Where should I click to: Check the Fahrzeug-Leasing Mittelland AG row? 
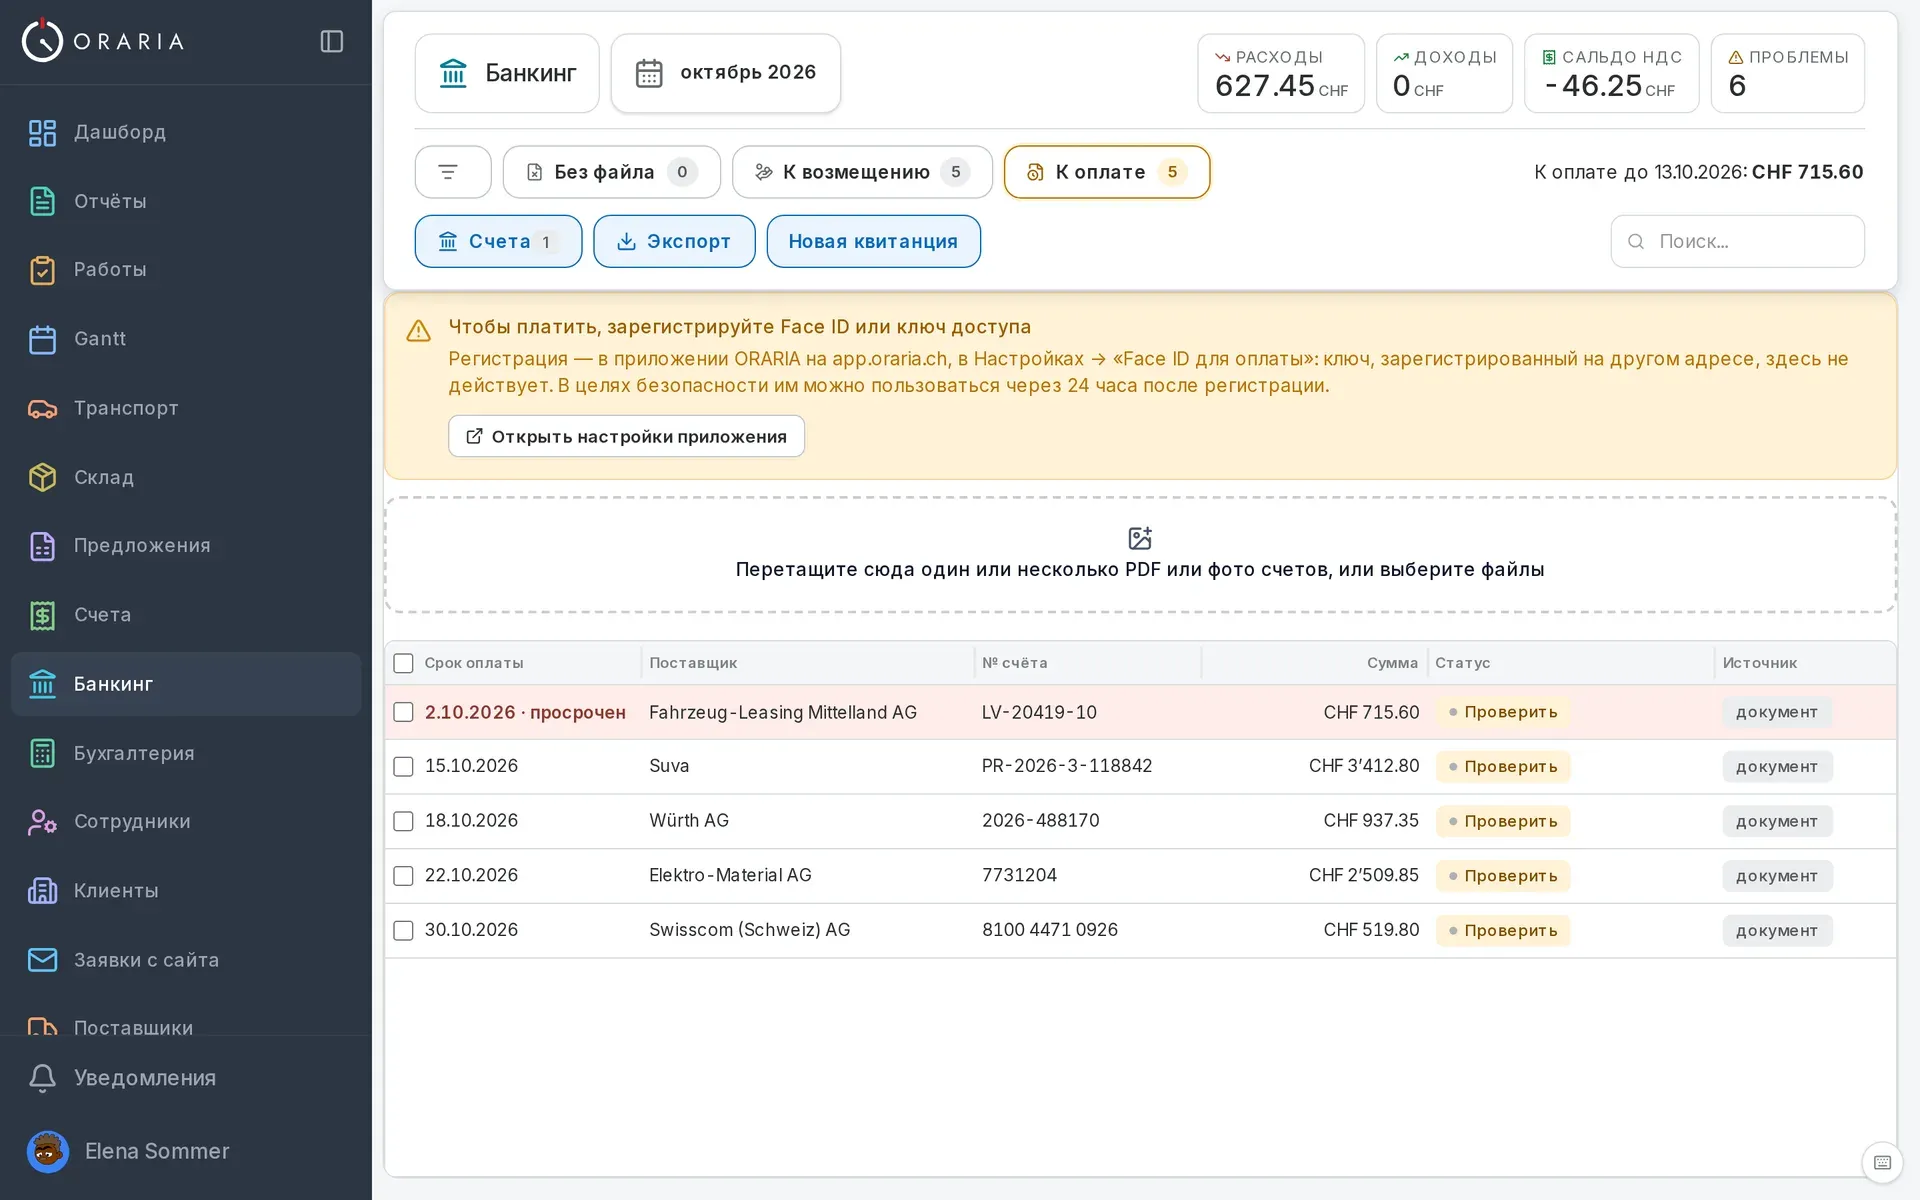(x=403, y=712)
